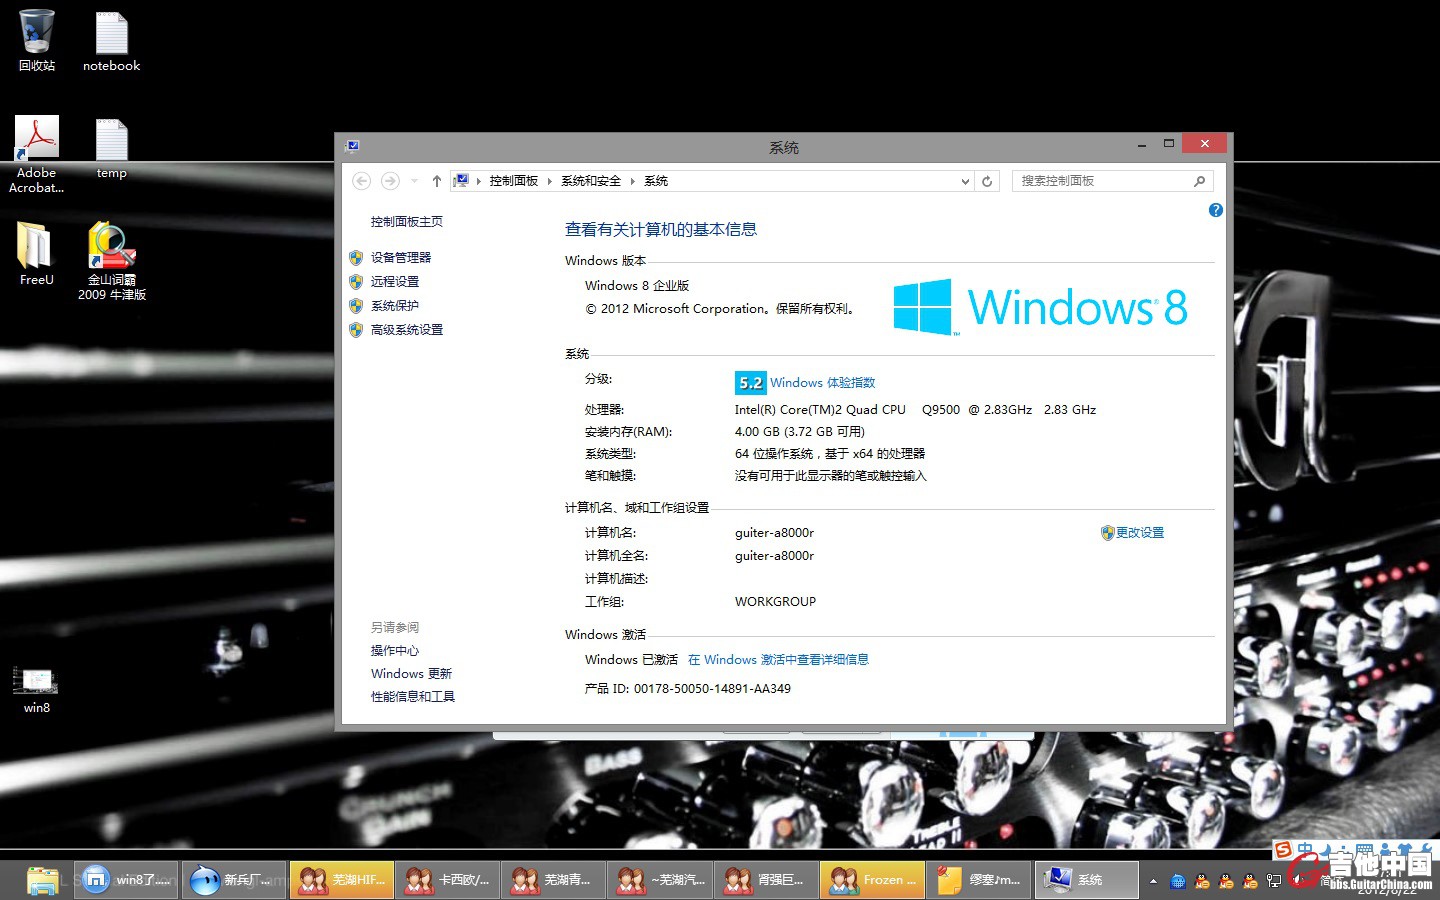1440x900 pixels.
Task: Open 高级系统设置 from the sidebar
Action: point(407,329)
